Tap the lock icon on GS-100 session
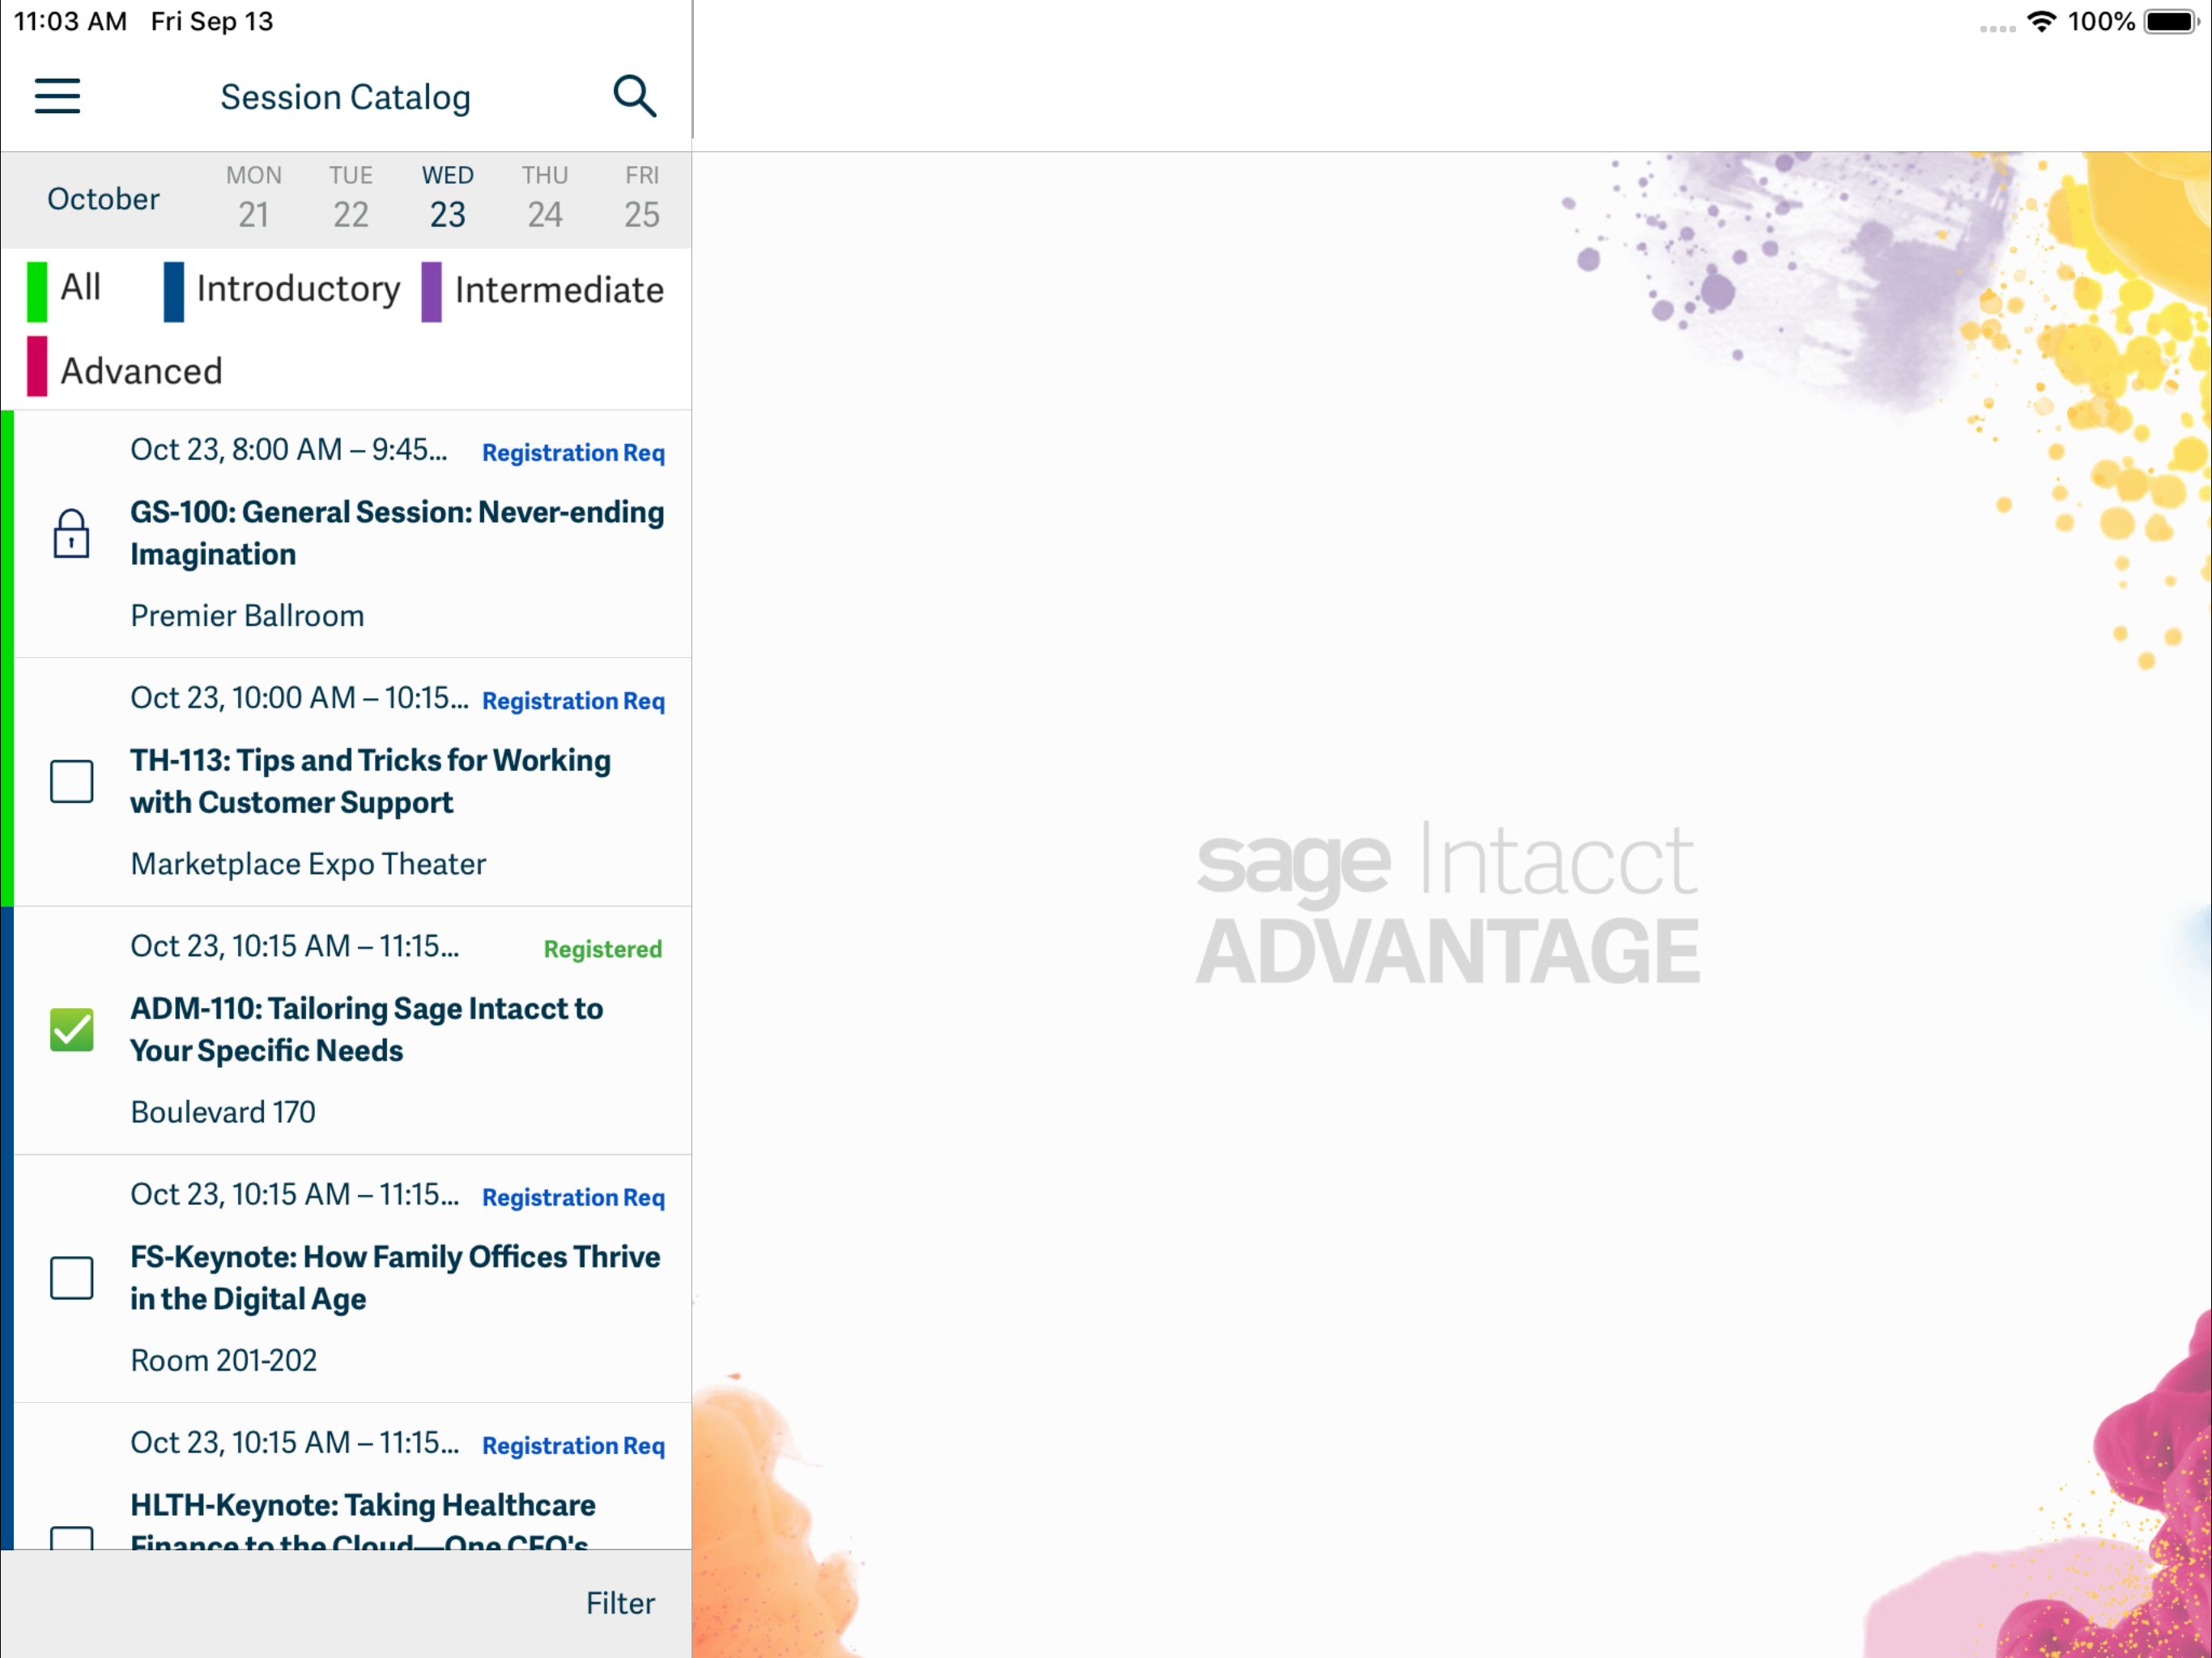This screenshot has width=2212, height=1658. tap(71, 533)
